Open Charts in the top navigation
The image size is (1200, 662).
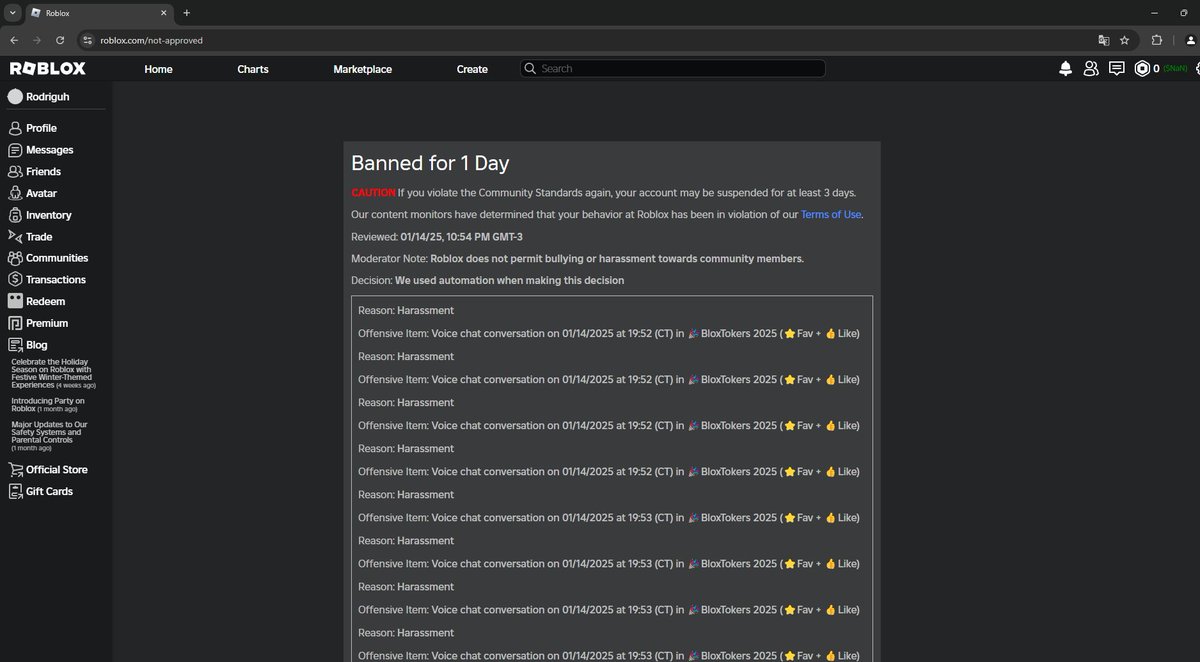[253, 69]
